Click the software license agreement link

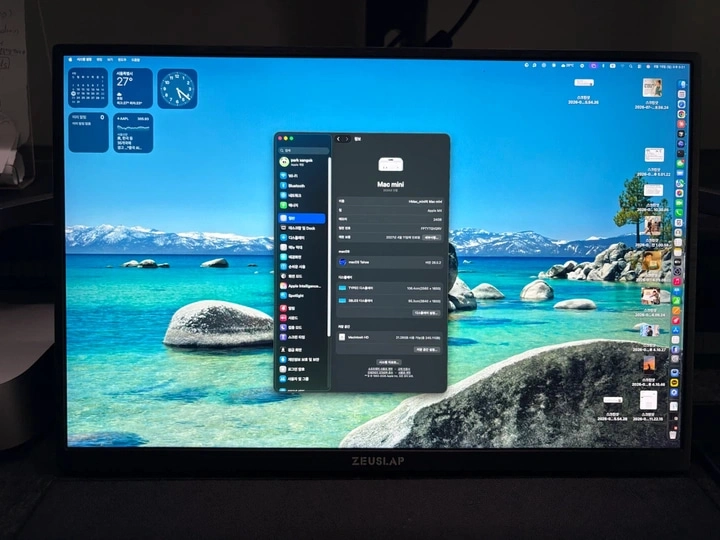(379, 369)
